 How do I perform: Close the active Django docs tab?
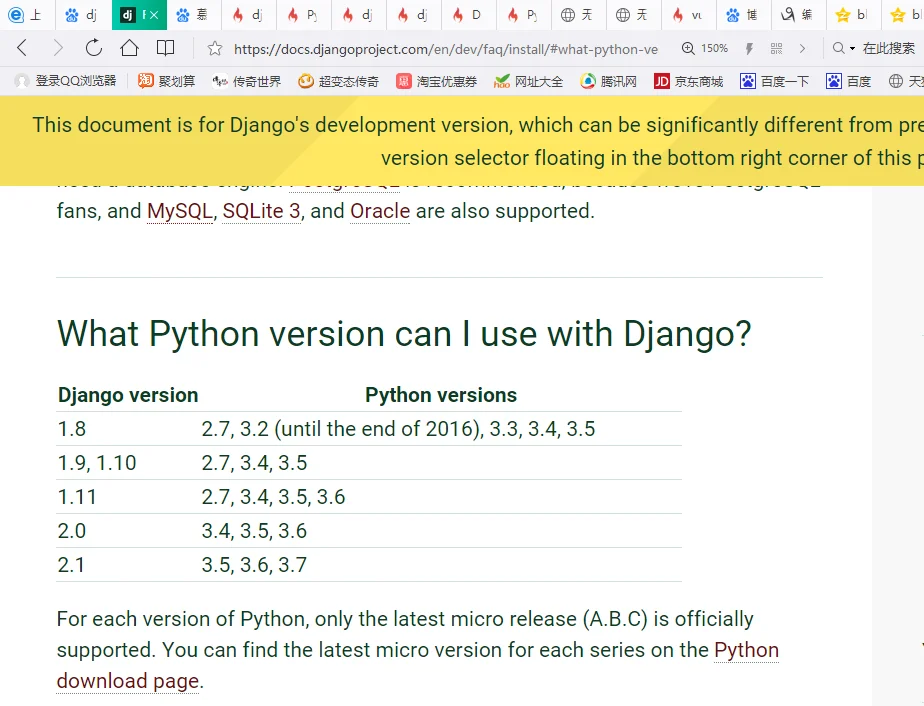click(153, 15)
